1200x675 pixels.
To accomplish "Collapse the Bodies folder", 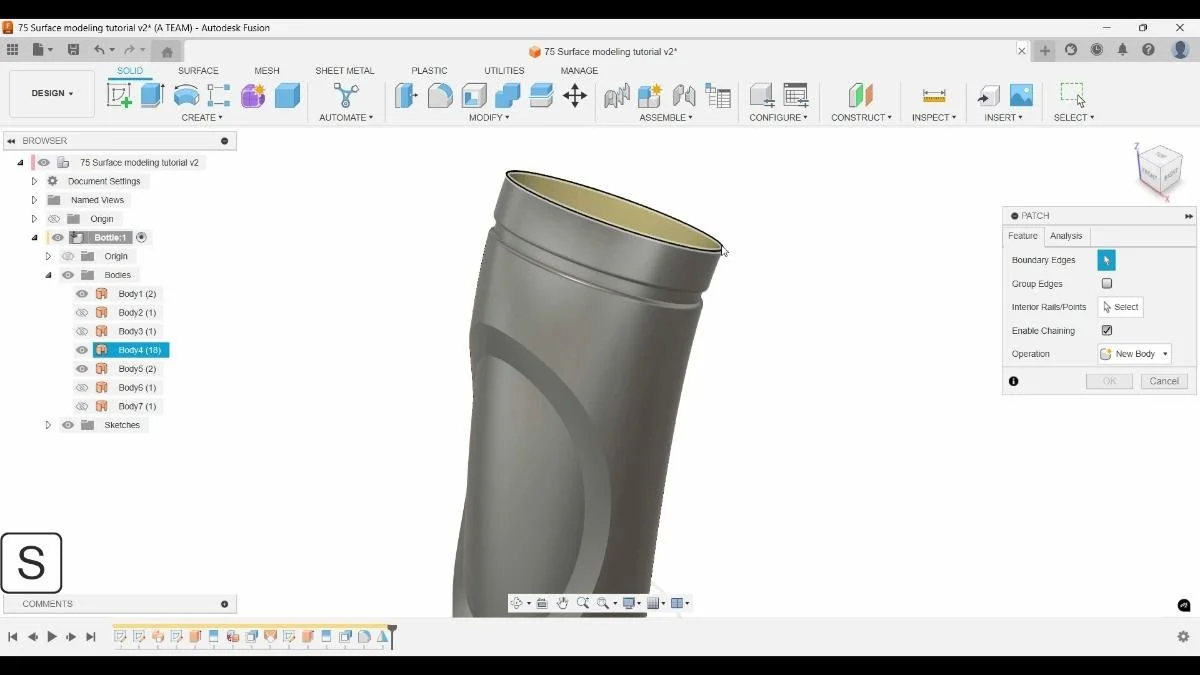I will 48,275.
